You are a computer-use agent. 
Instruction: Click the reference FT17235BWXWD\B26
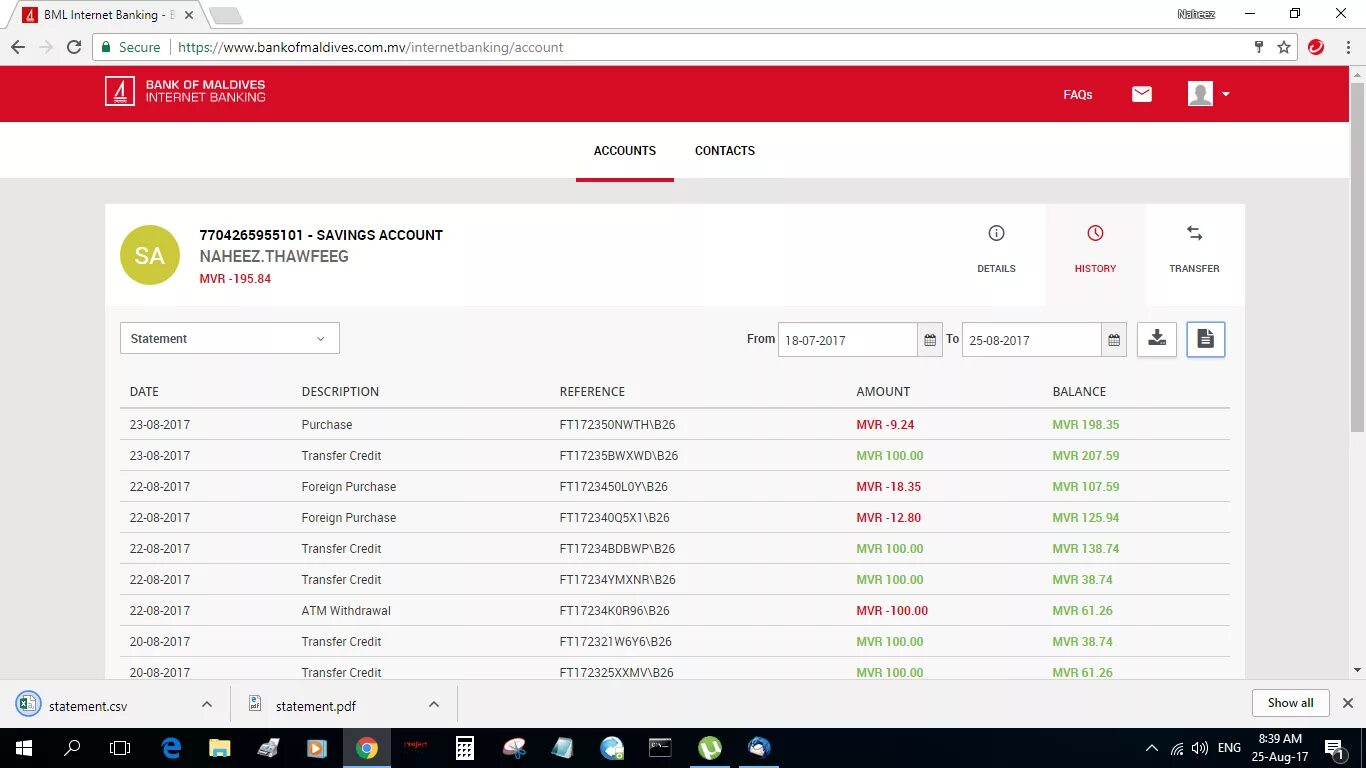pyautogui.click(x=619, y=456)
